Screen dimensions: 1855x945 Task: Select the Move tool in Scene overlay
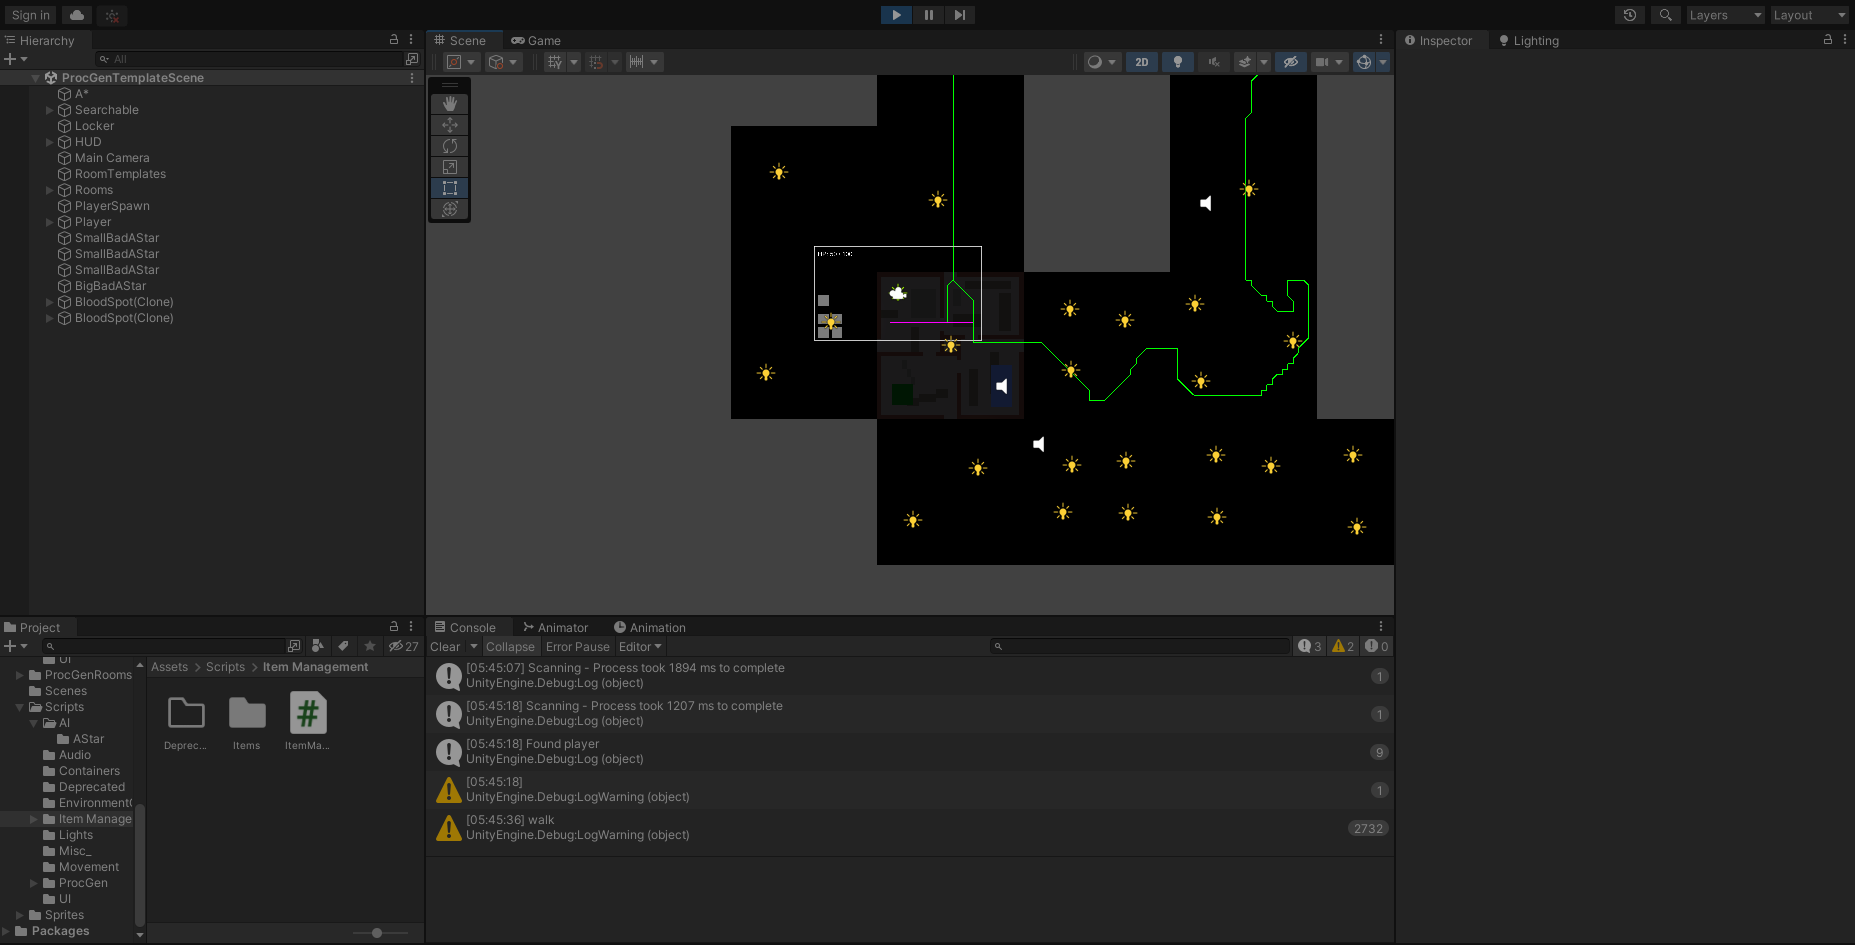point(450,125)
